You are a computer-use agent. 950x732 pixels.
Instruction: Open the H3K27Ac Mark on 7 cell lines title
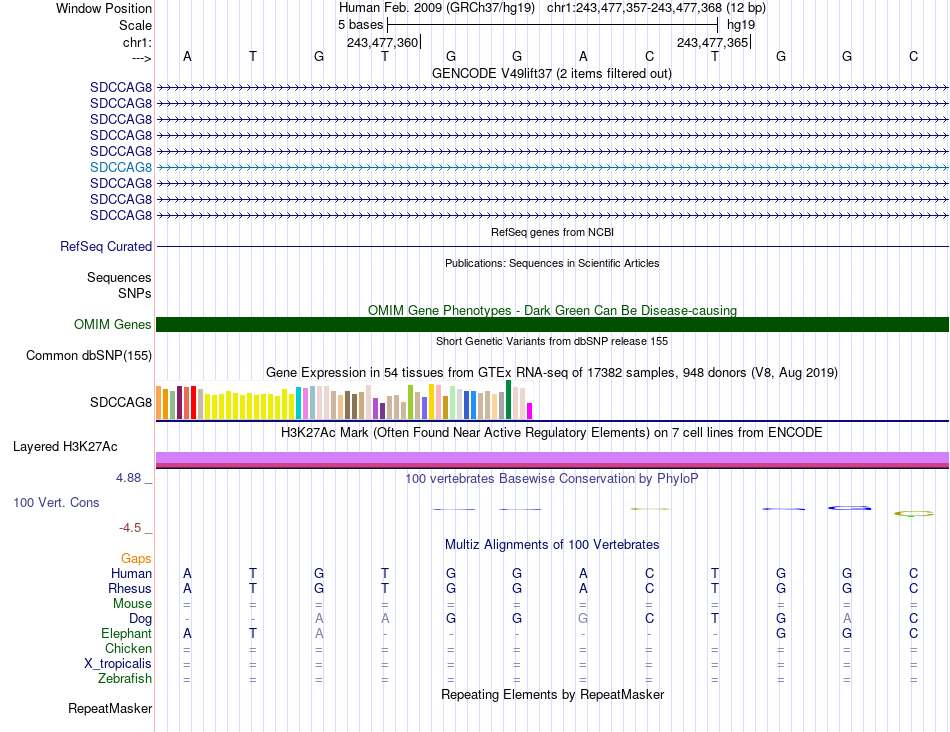[552, 433]
